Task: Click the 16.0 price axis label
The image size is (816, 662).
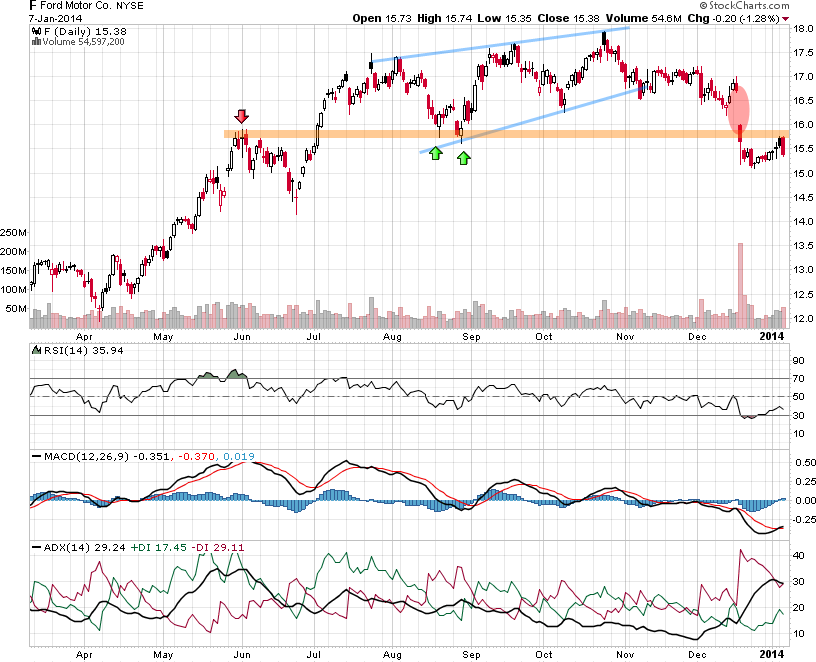Action: click(803, 124)
